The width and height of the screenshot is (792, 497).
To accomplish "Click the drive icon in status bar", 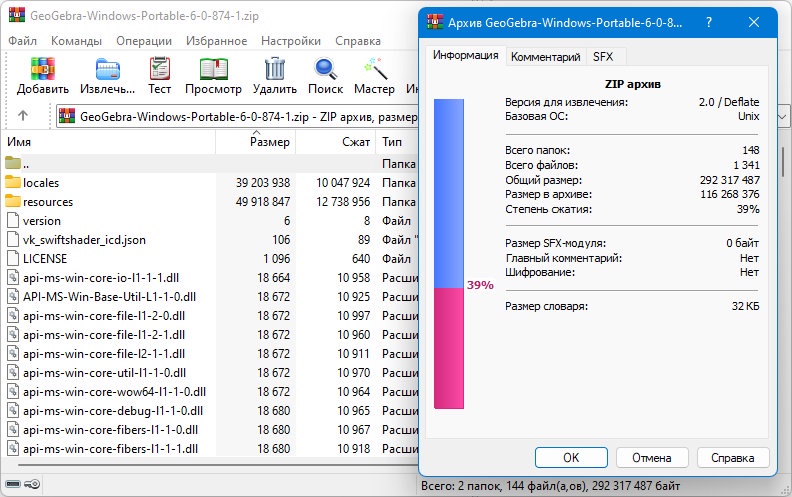I will (x=13, y=484).
